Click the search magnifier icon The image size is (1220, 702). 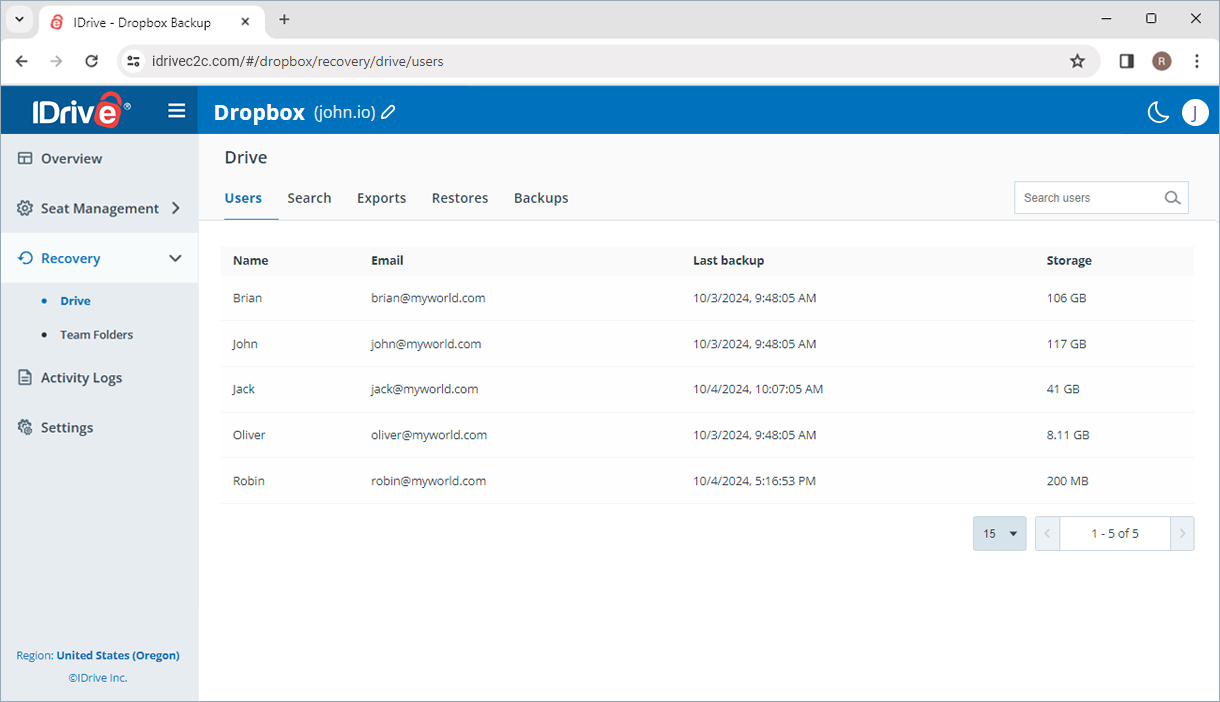coord(1172,198)
